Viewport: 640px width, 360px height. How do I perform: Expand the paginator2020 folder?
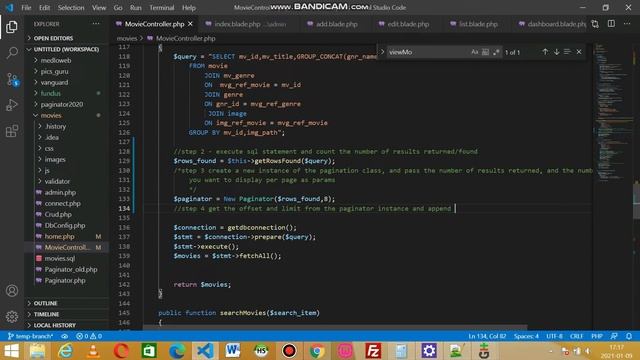coord(67,104)
